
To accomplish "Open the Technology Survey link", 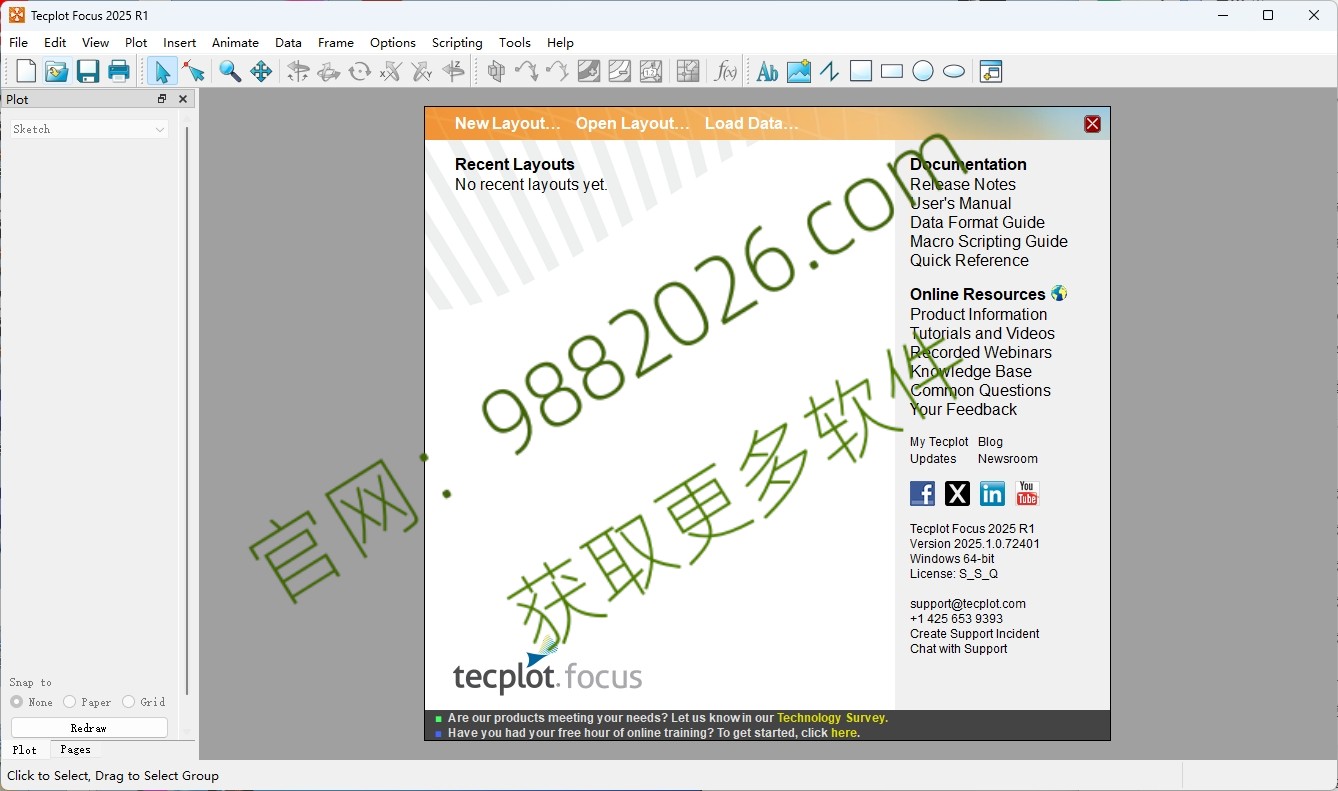I will (x=832, y=718).
